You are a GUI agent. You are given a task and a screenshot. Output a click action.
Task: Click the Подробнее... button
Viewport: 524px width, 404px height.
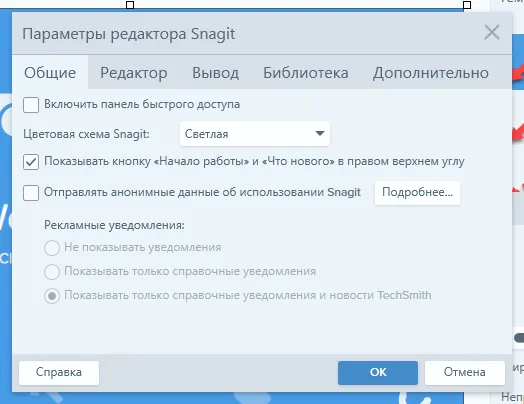(417, 193)
